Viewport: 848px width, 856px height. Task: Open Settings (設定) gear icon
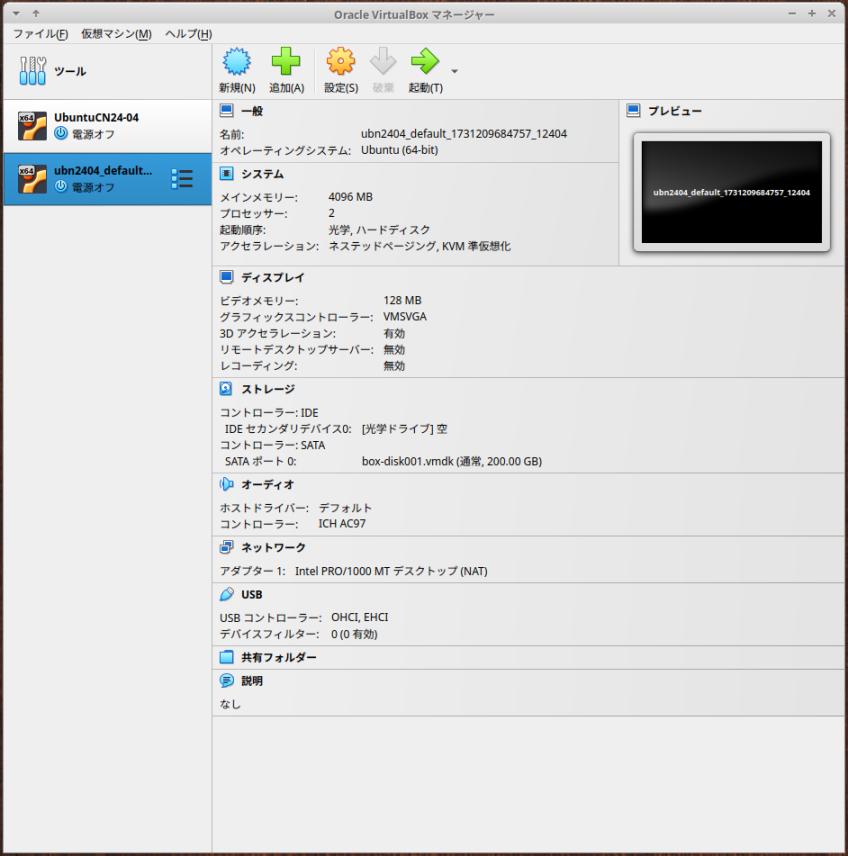[x=341, y=61]
